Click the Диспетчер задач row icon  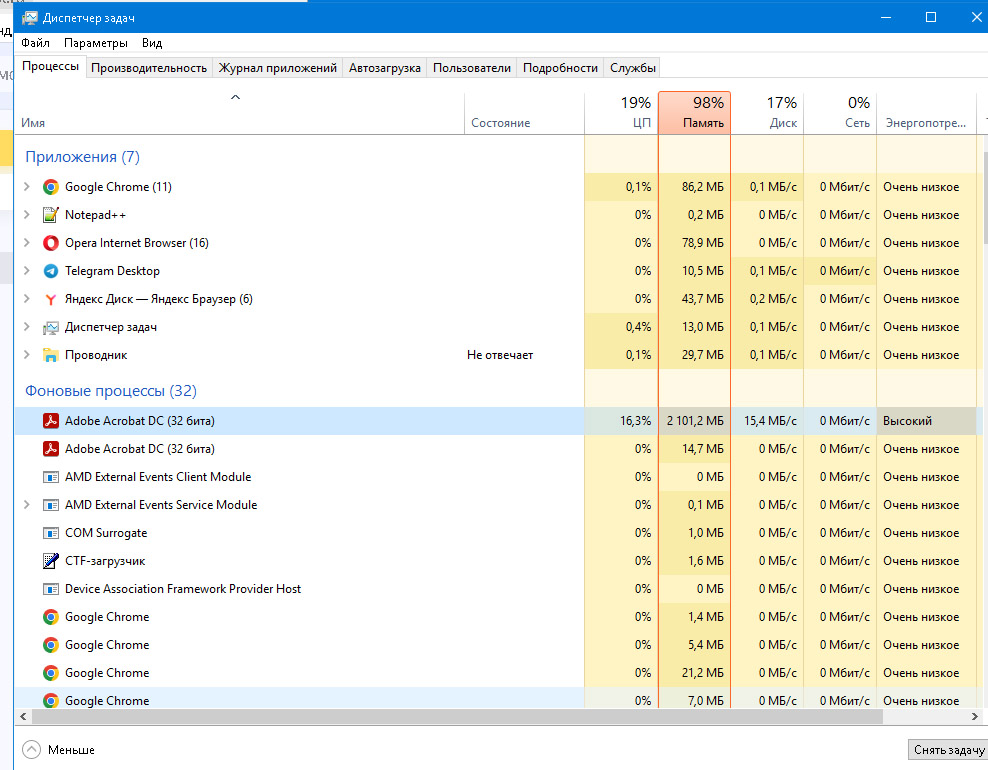[50, 327]
